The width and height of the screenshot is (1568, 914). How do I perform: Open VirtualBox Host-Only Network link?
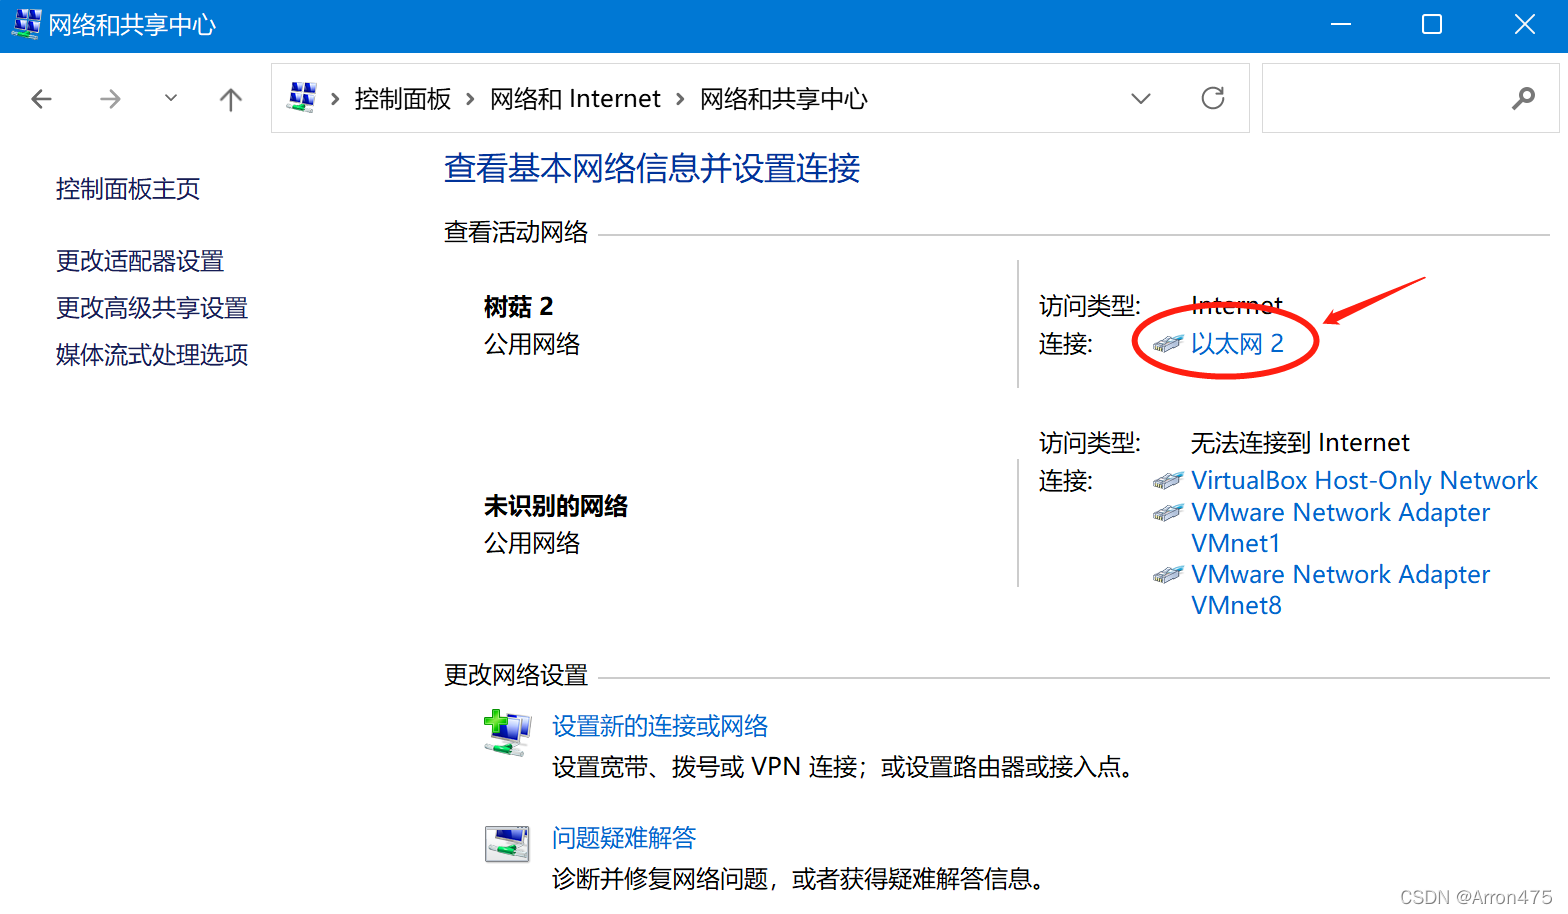pyautogui.click(x=1364, y=481)
